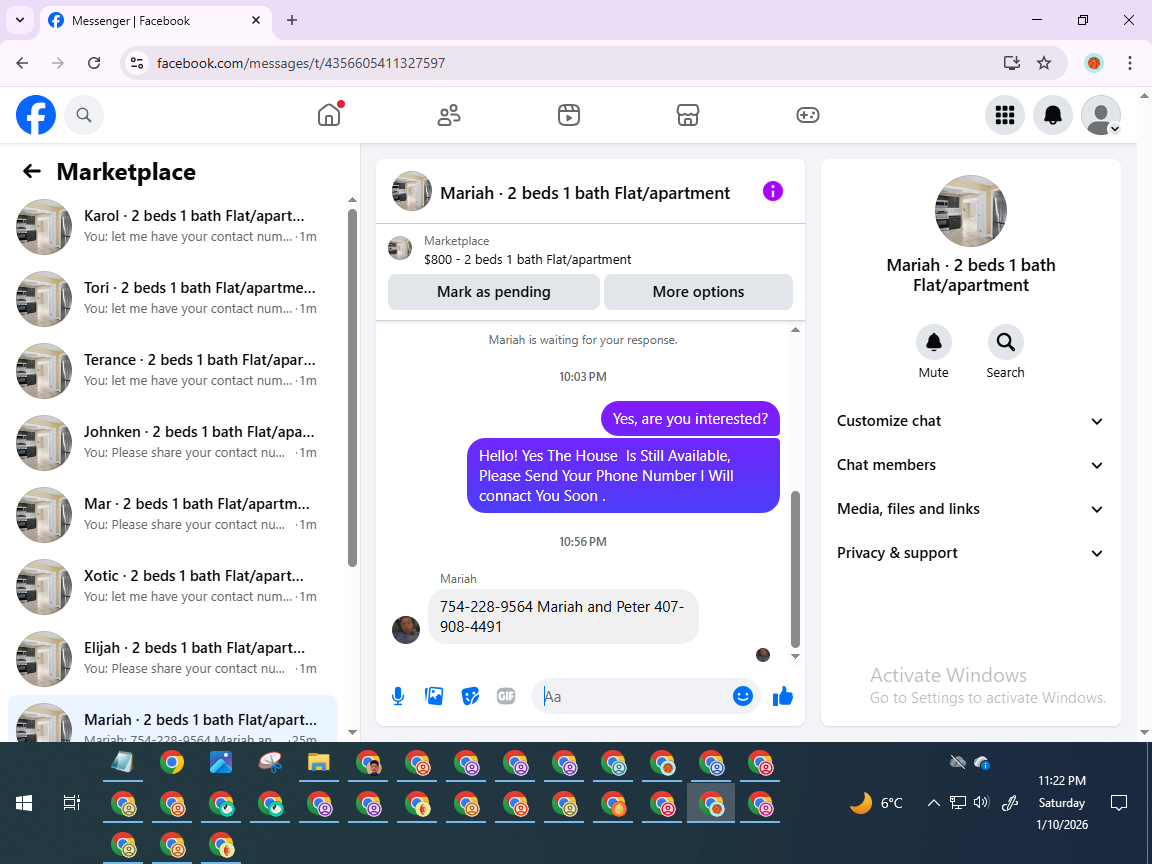1152x864 pixels.
Task: Open the emoji picker smiley icon
Action: coord(743,696)
